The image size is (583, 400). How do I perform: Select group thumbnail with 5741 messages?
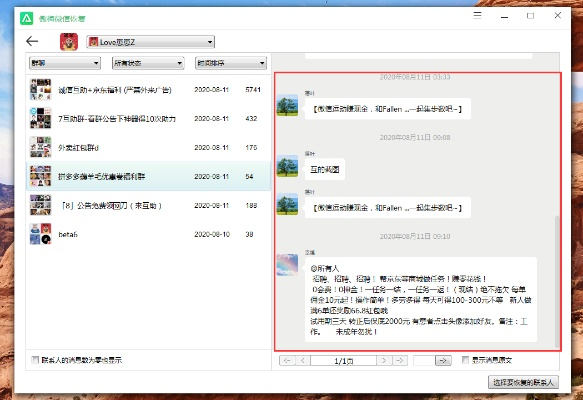[40, 89]
